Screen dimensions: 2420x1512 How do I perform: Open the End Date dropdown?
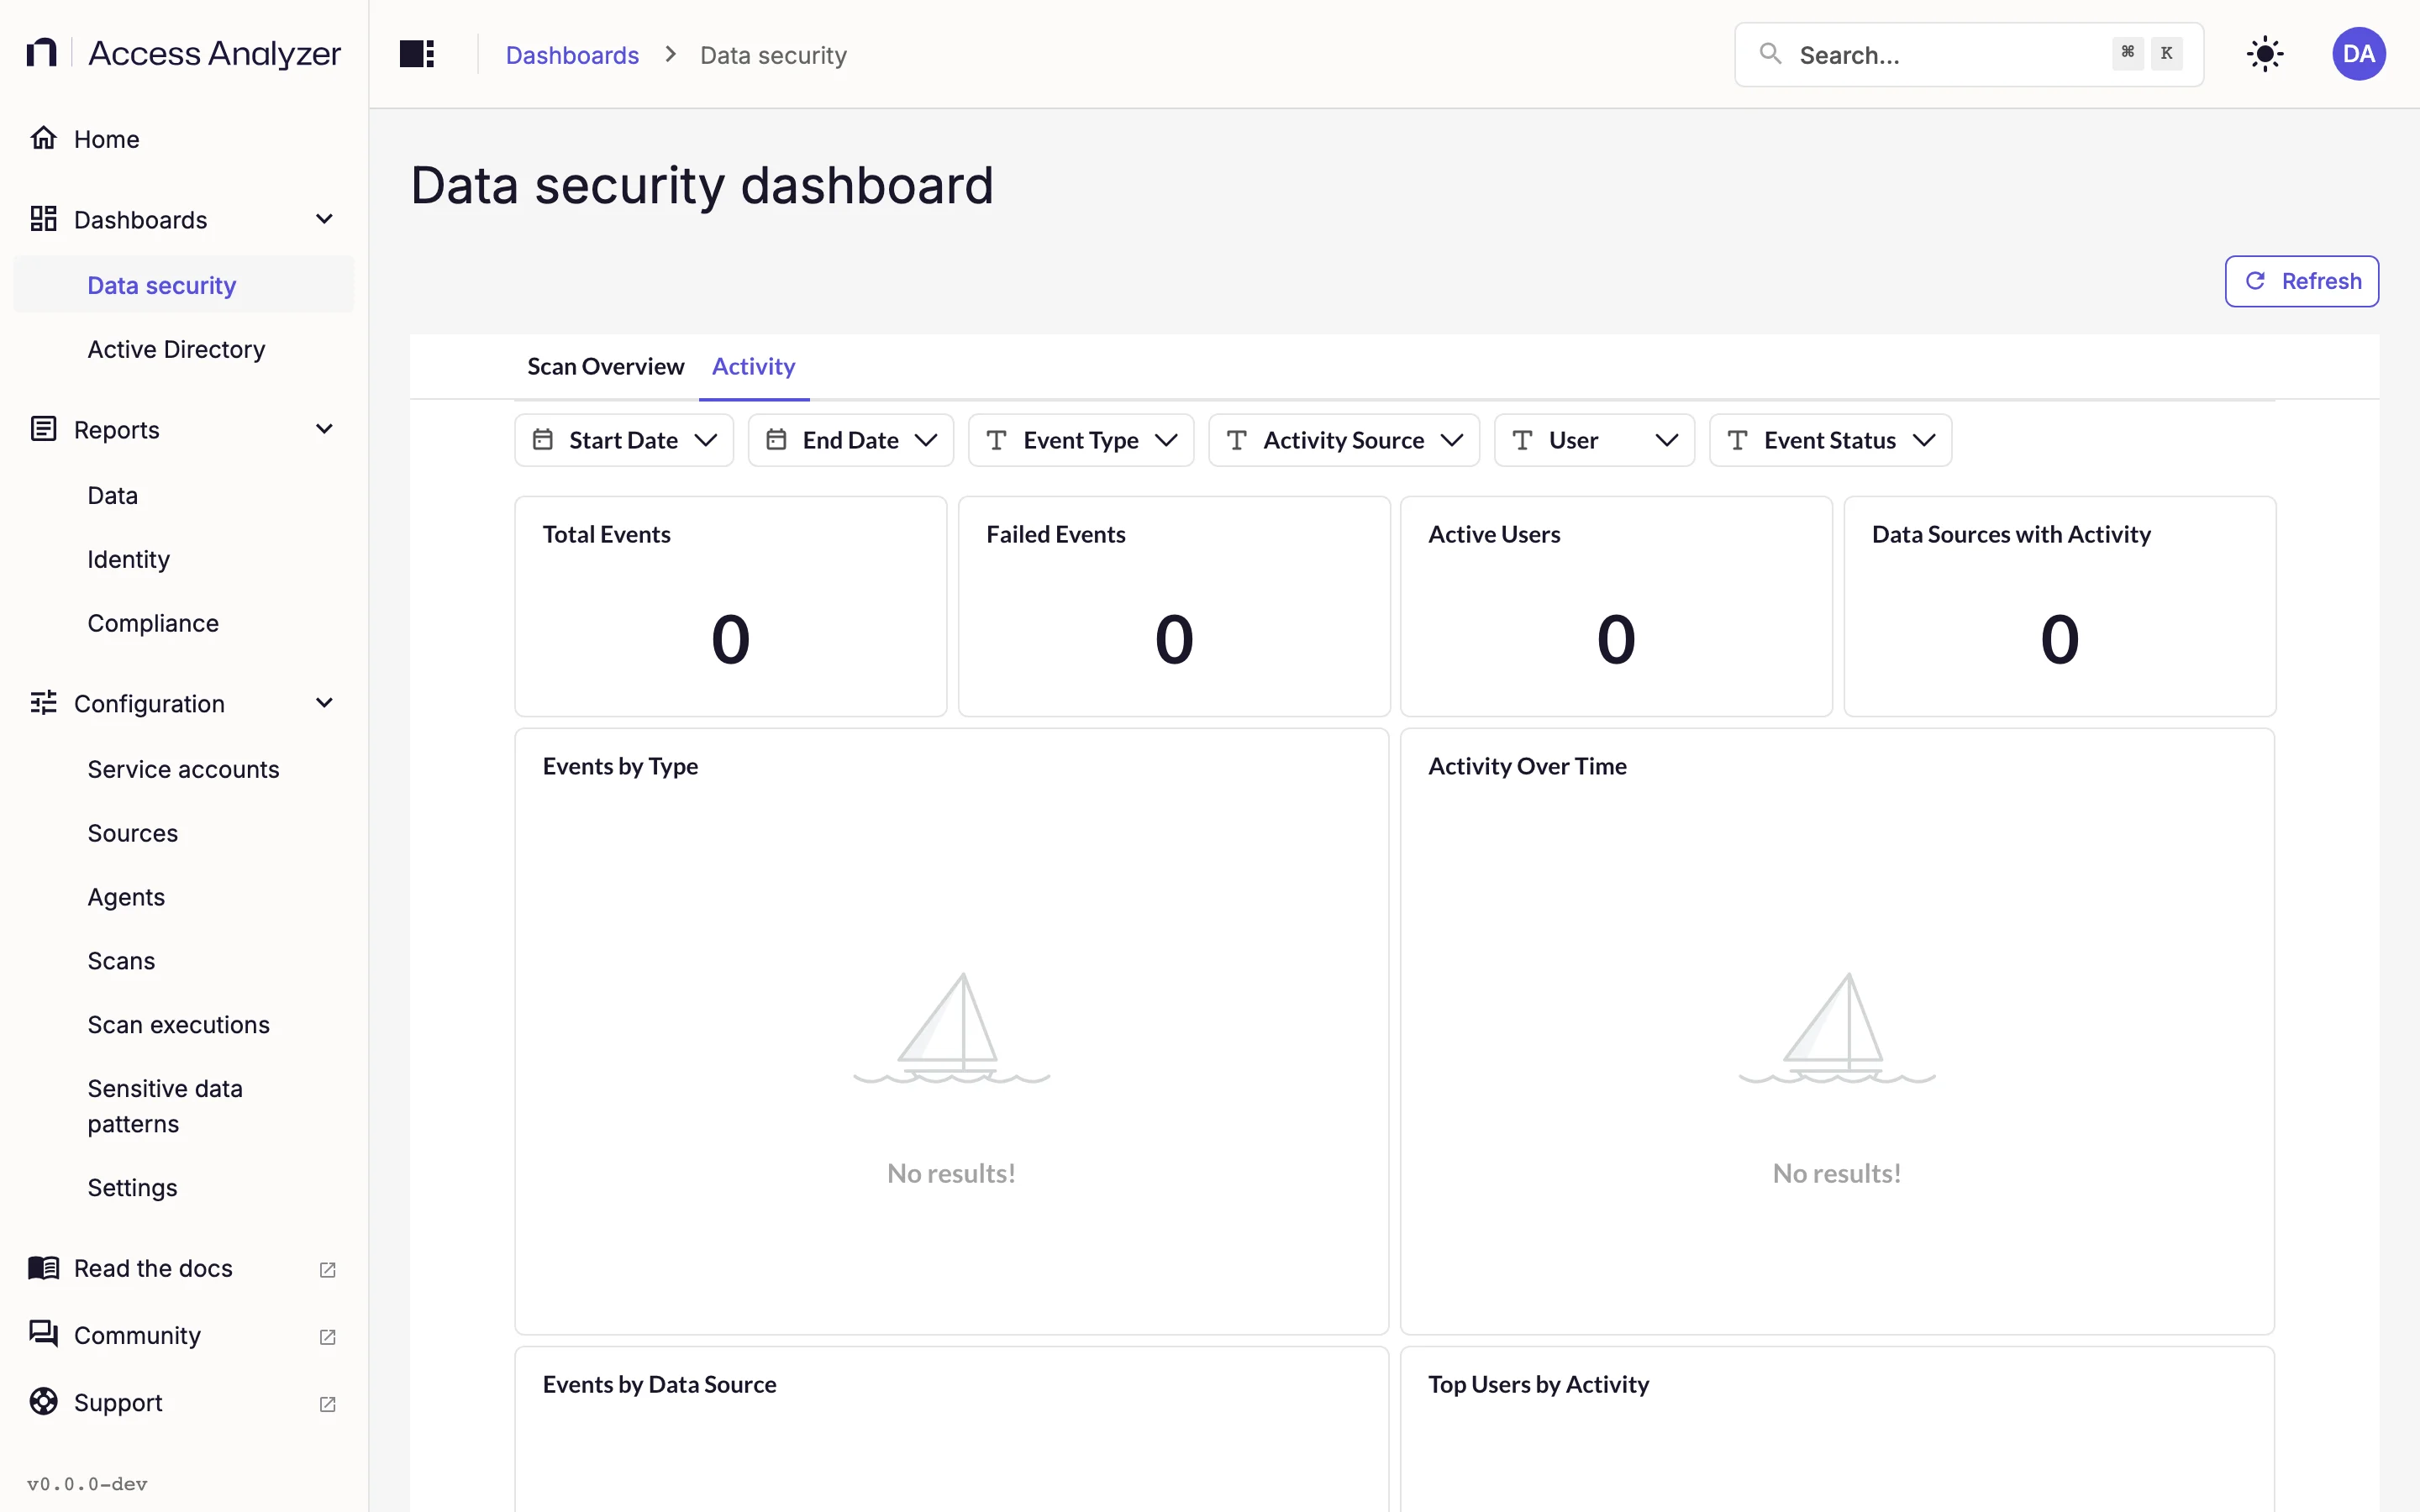(x=851, y=440)
